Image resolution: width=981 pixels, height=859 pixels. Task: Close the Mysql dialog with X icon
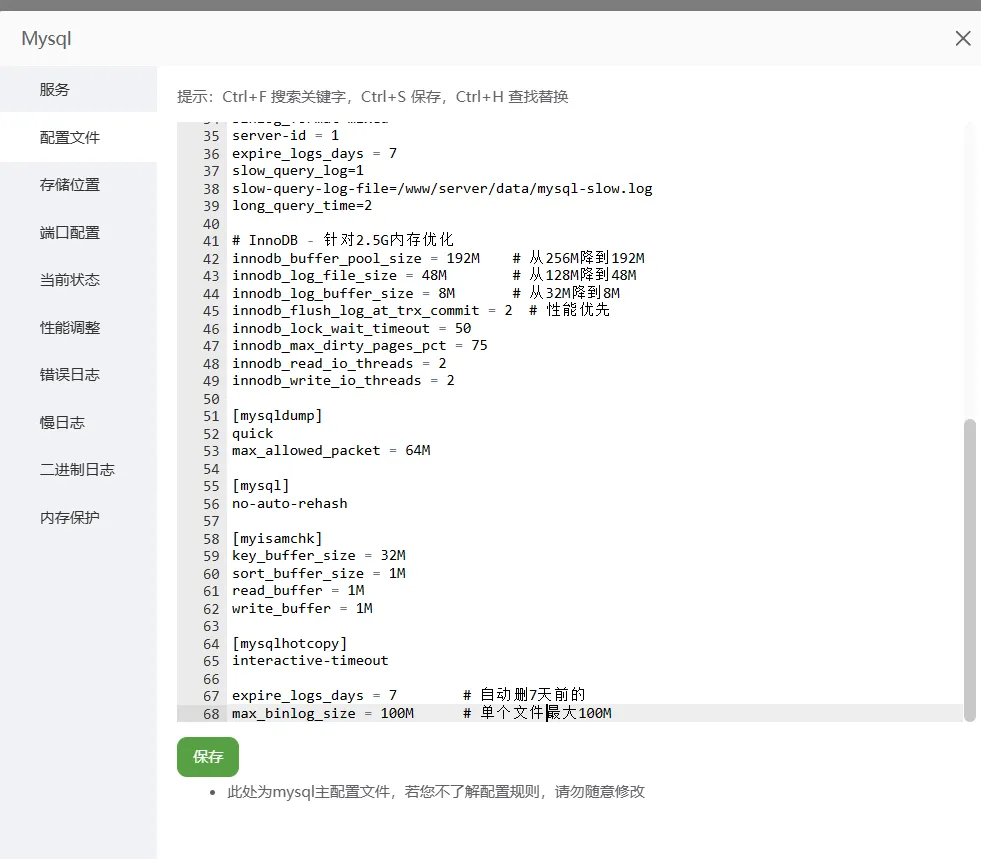pos(962,39)
